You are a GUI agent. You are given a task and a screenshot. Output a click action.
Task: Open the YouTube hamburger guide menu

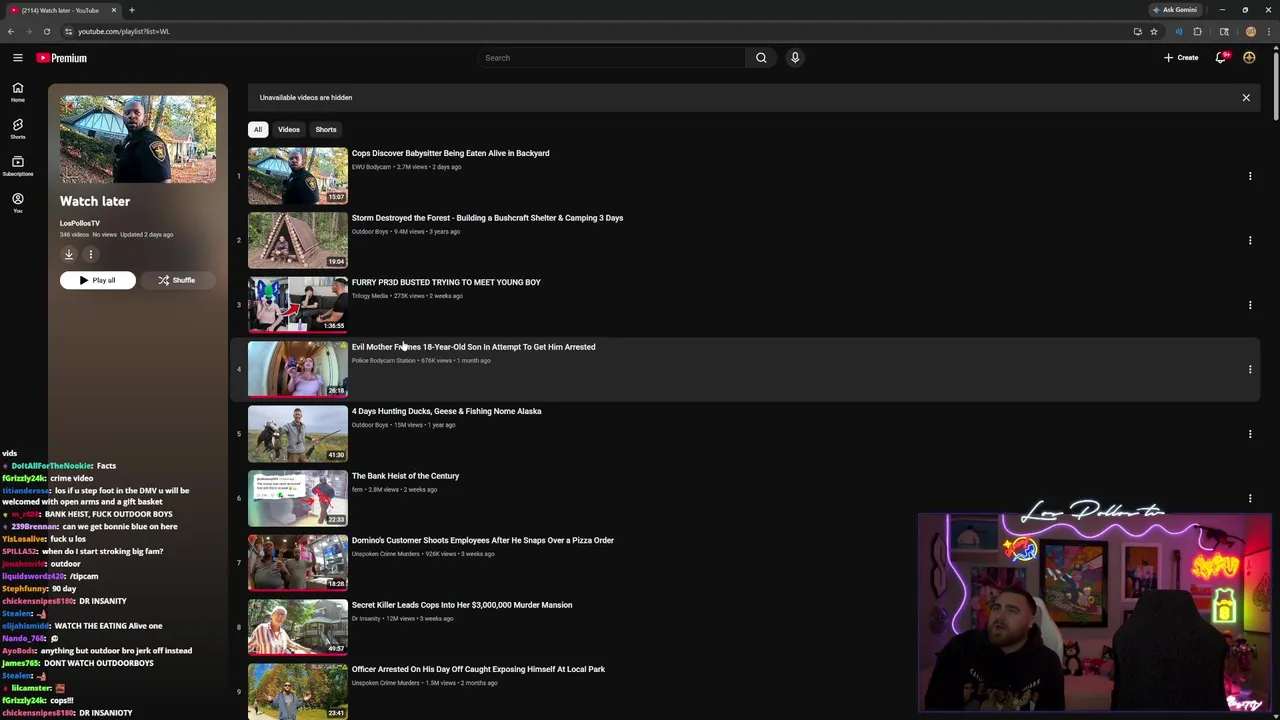click(17, 58)
